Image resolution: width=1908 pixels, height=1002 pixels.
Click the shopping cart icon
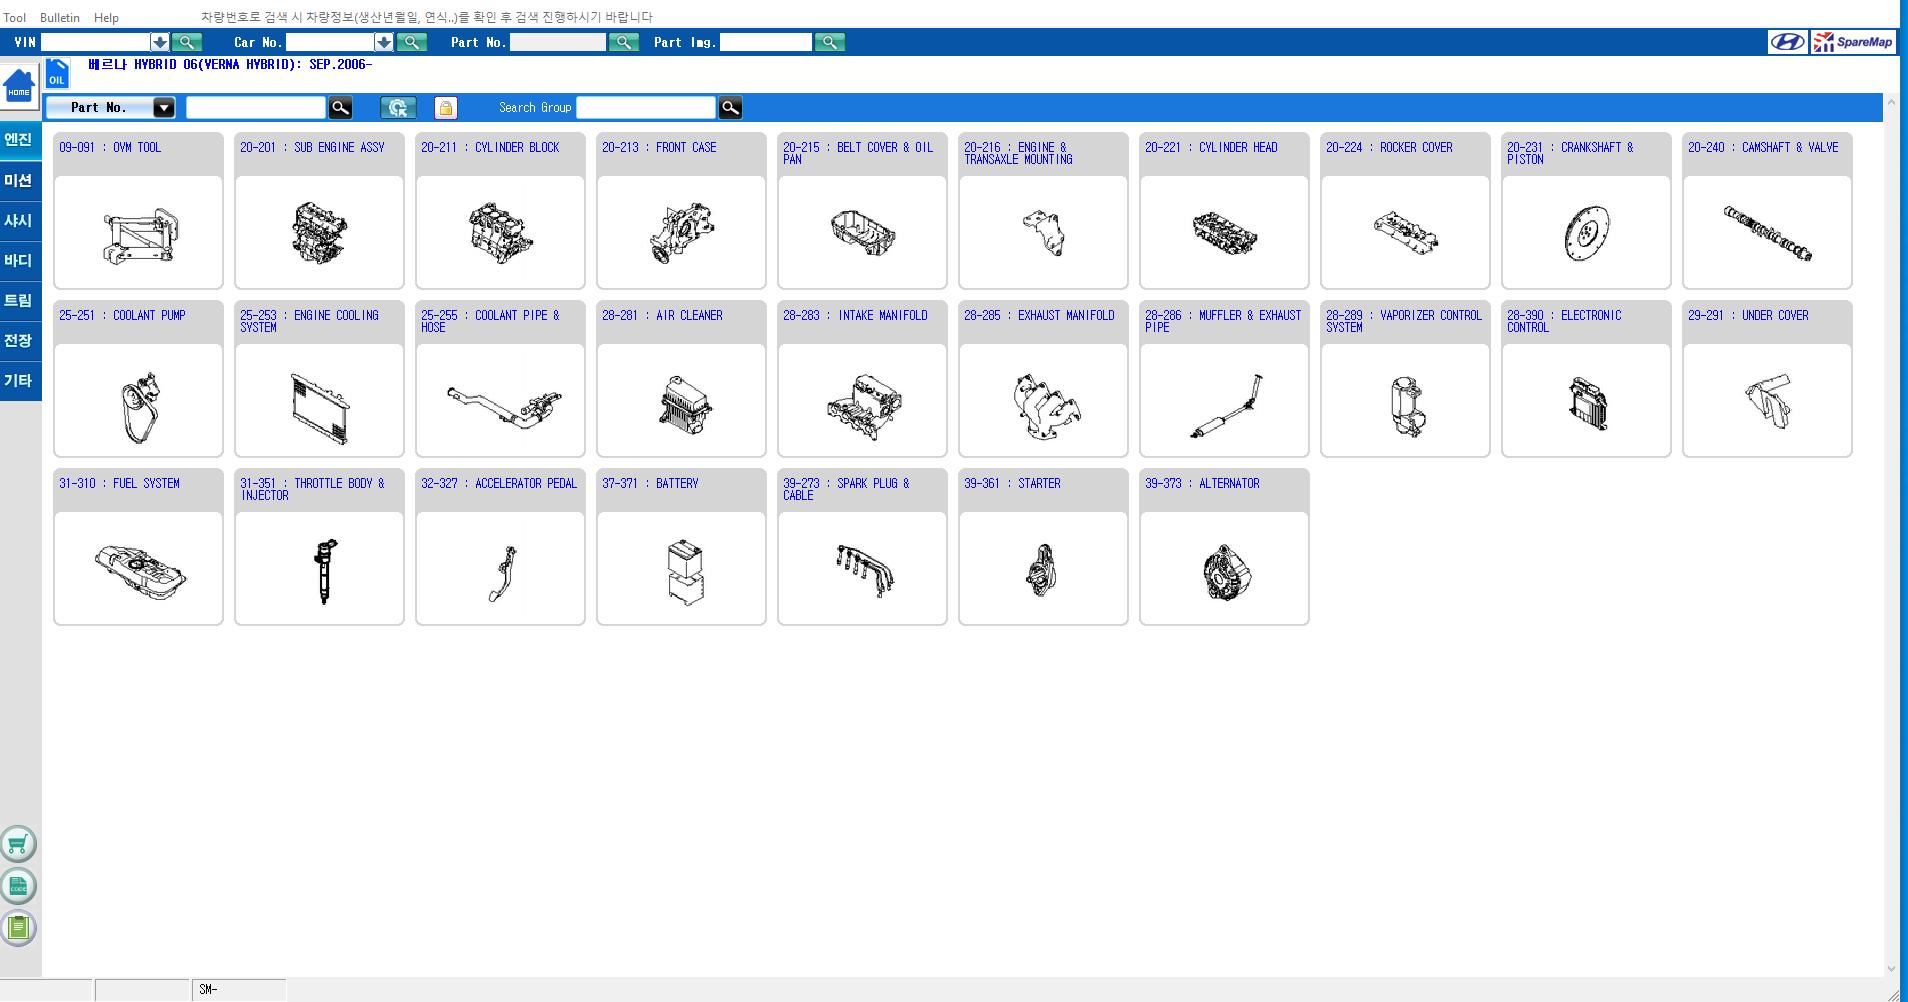pos(18,845)
